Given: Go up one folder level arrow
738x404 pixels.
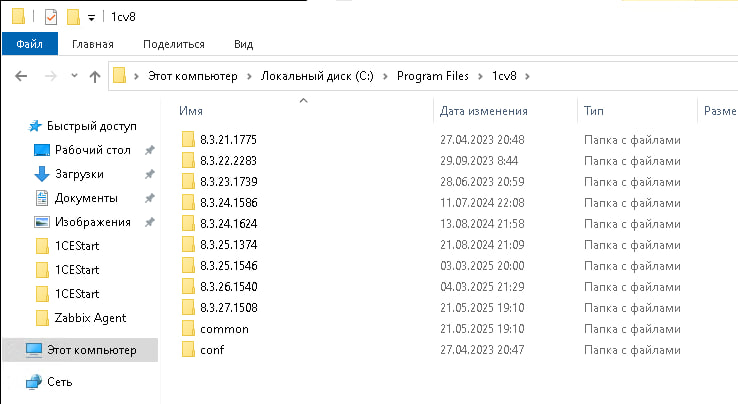Looking at the screenshot, I should (x=95, y=76).
